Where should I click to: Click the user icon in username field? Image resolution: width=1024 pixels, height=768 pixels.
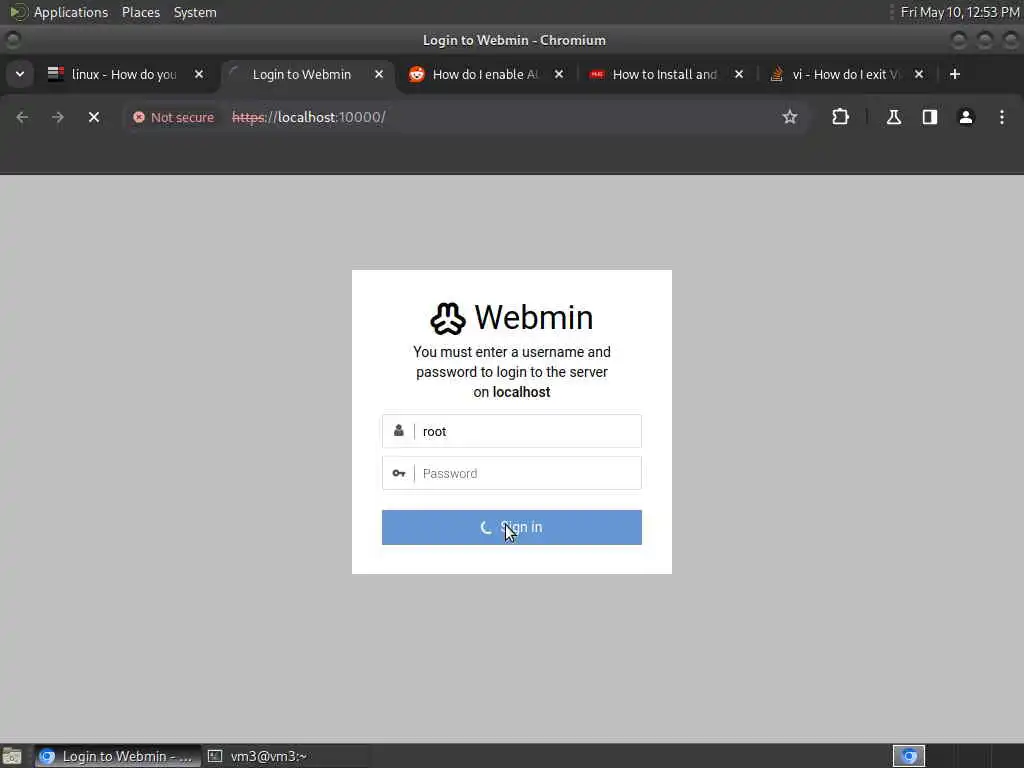point(398,430)
